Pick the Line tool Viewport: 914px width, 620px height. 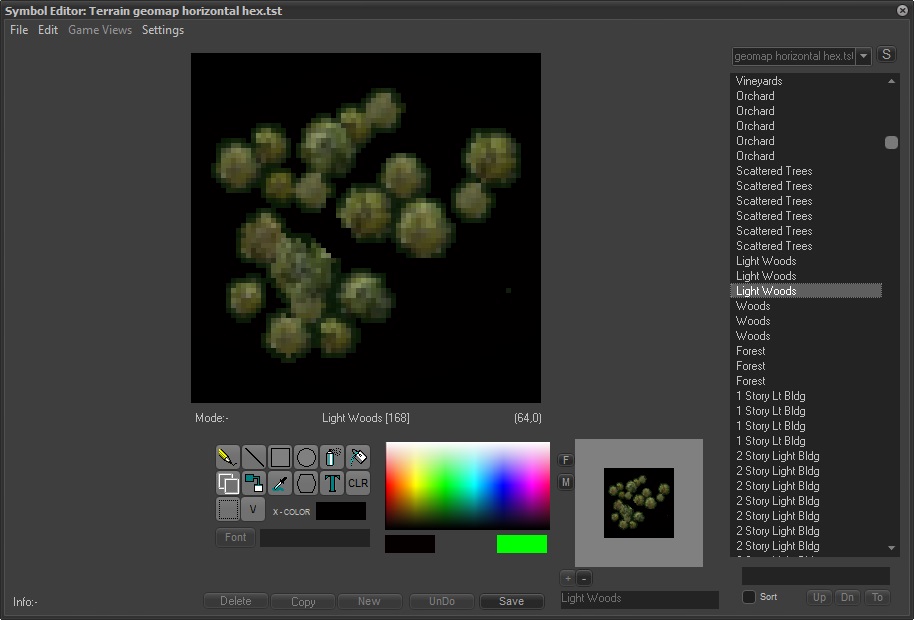point(254,458)
